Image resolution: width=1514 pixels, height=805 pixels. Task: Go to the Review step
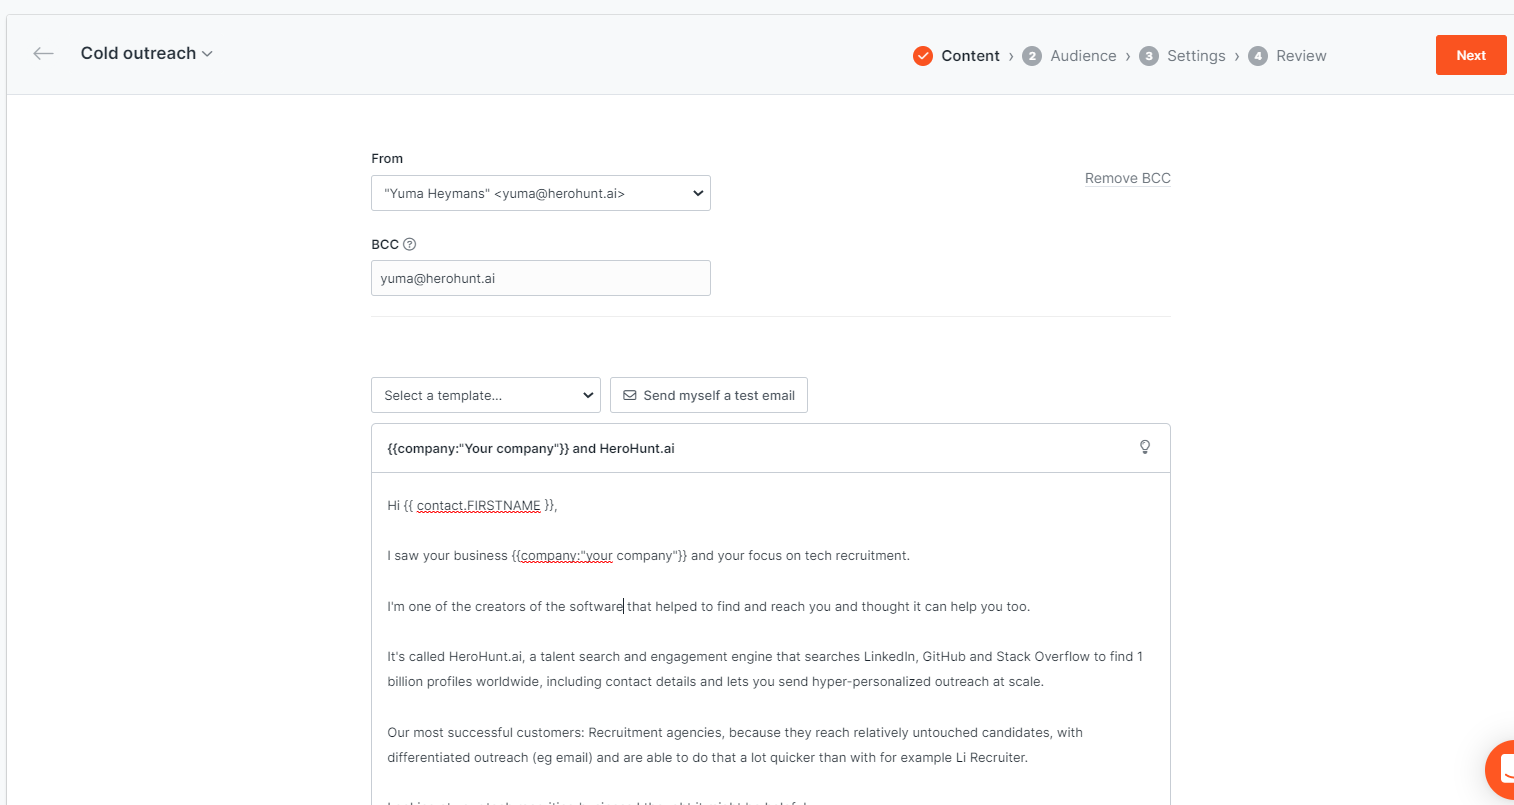(1301, 56)
